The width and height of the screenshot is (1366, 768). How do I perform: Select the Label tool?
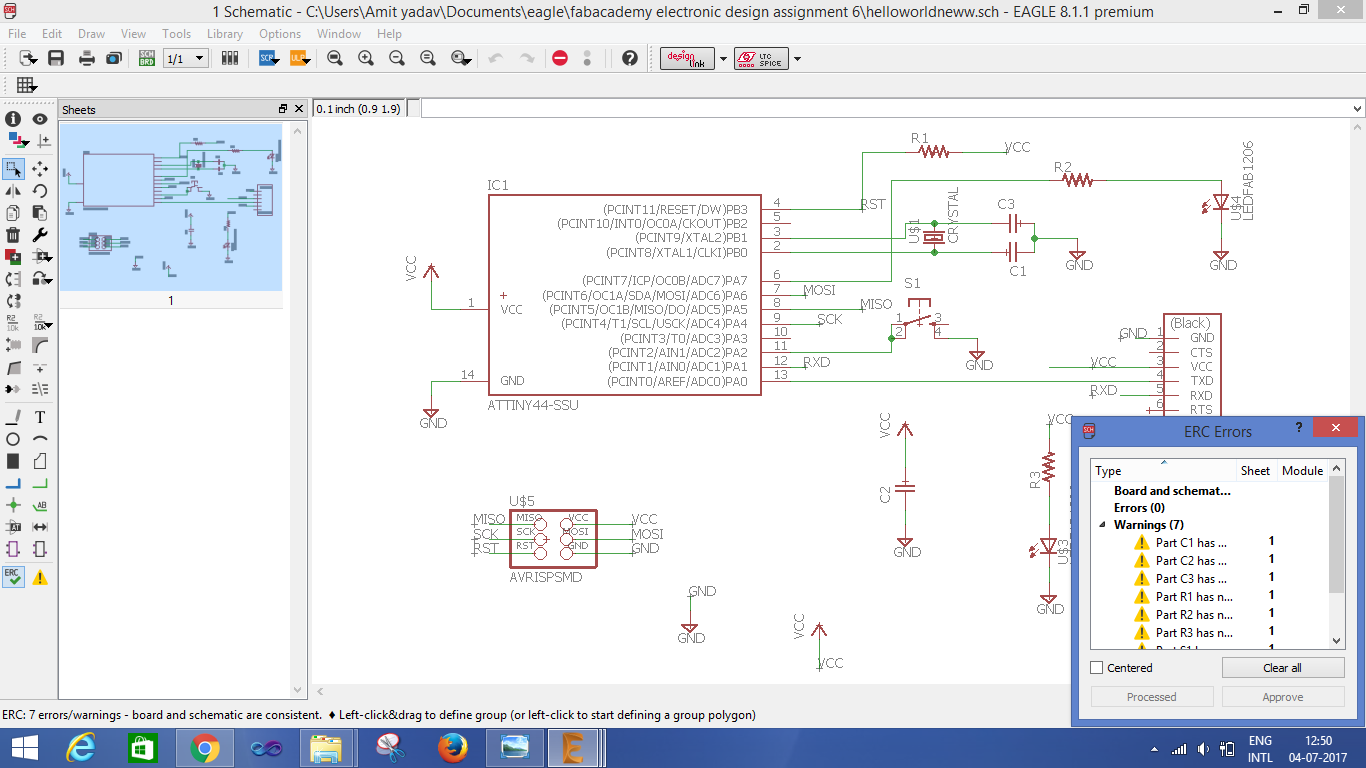(40, 505)
